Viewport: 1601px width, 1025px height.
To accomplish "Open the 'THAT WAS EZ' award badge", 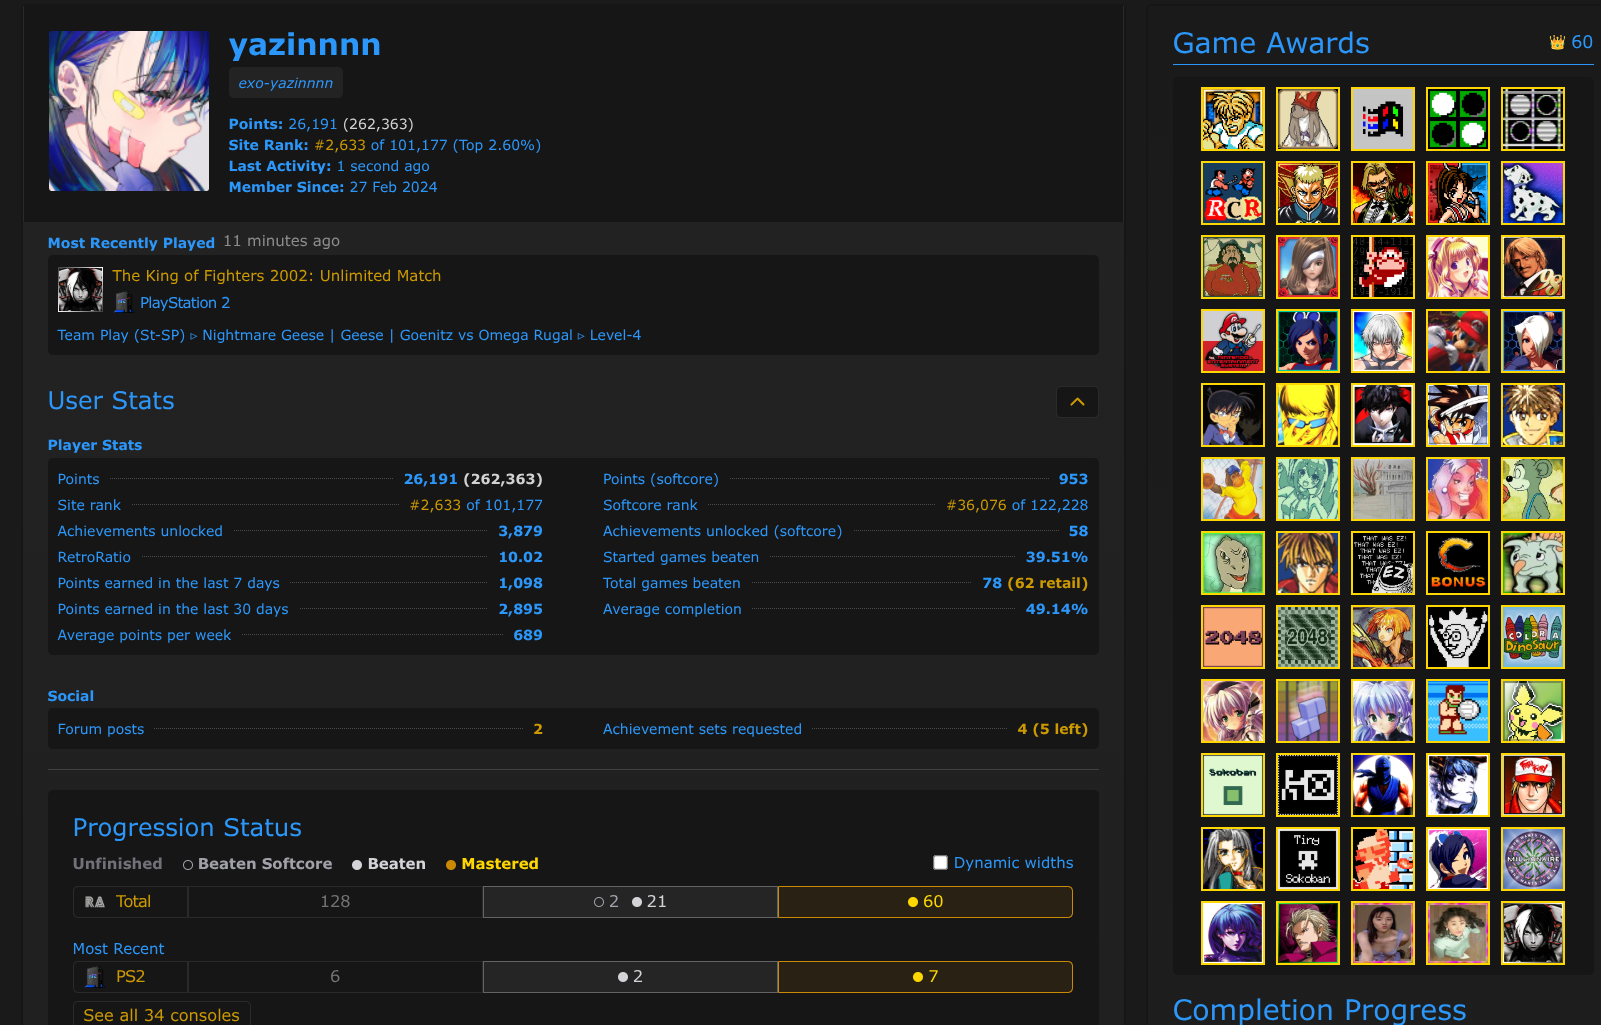I will [x=1383, y=563].
